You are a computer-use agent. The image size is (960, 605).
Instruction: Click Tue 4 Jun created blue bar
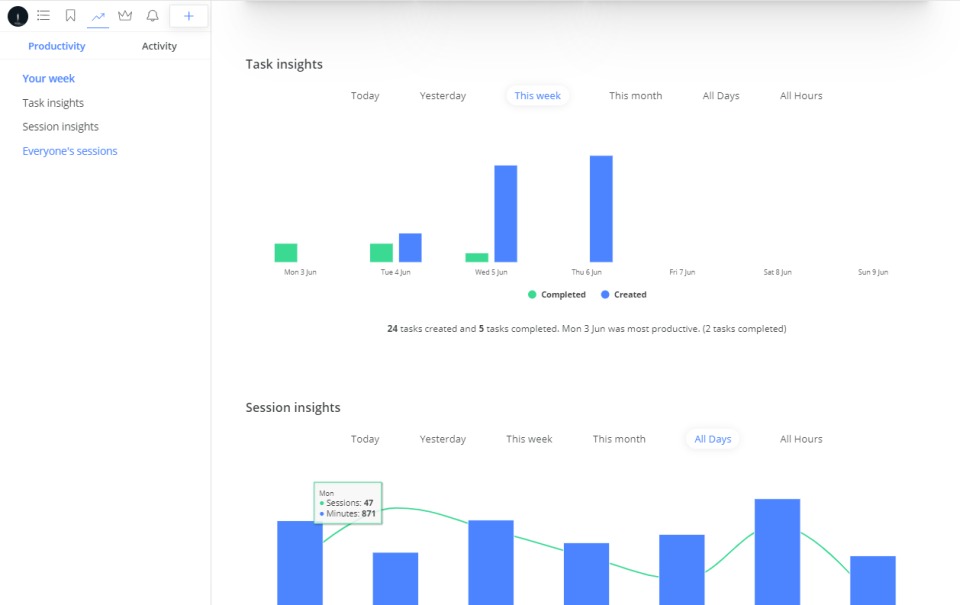(x=410, y=247)
